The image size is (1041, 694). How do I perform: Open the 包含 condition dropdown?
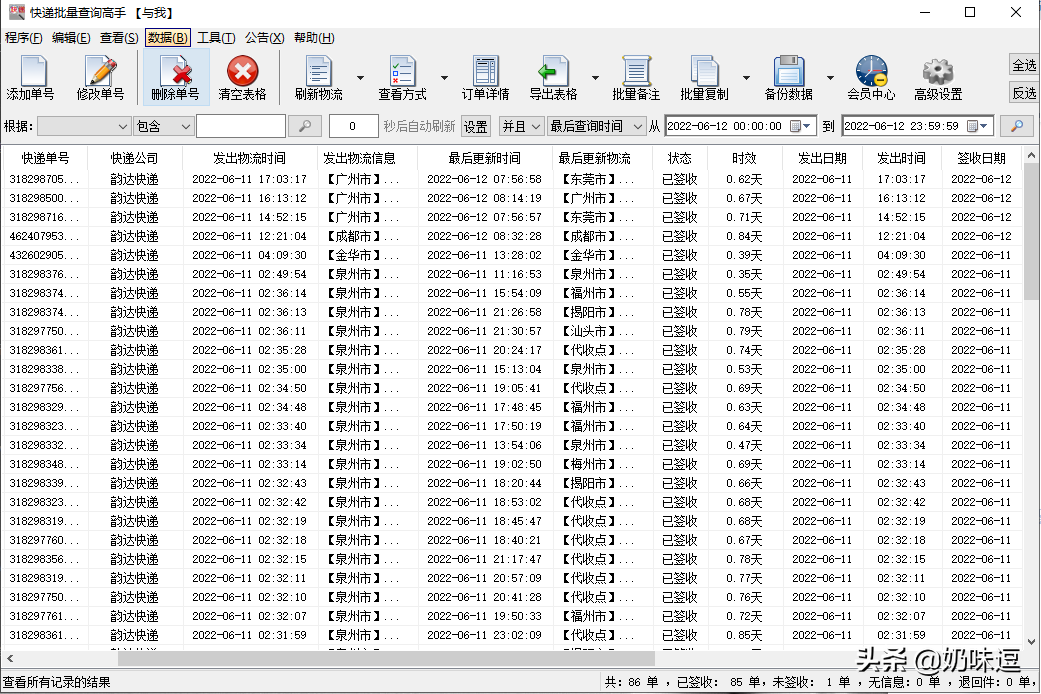coord(163,126)
